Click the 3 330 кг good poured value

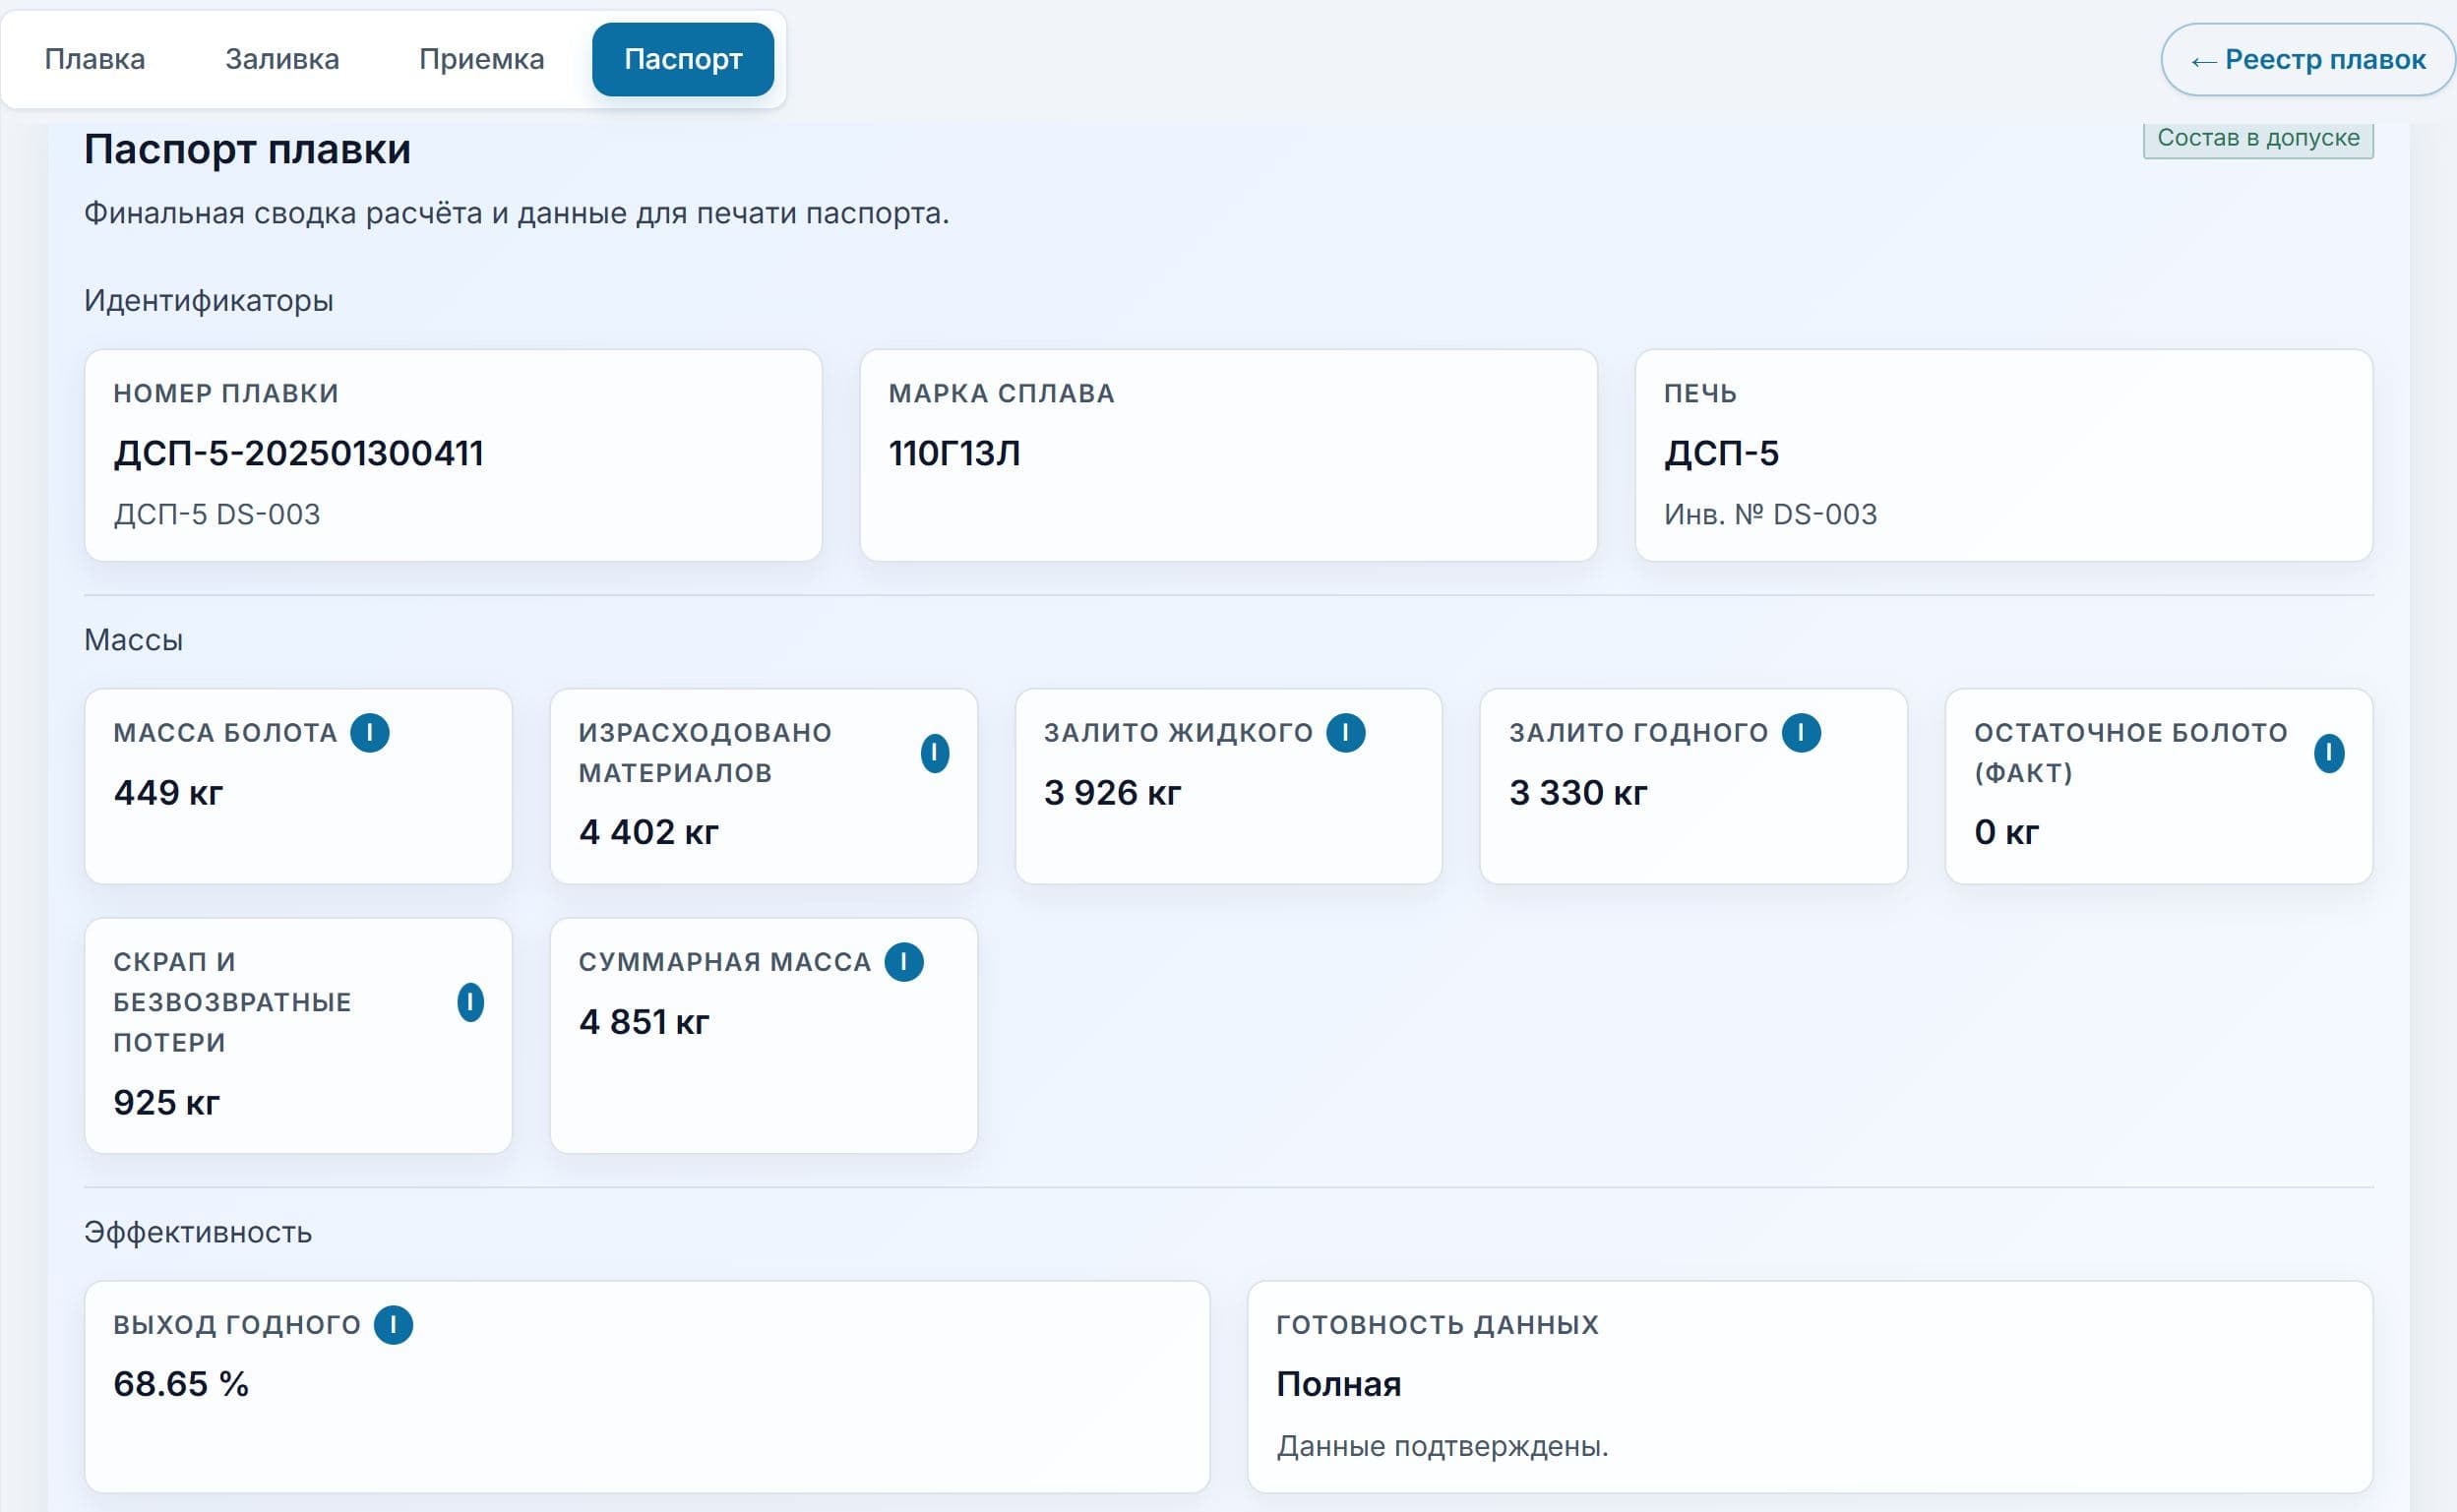[x=1578, y=793]
